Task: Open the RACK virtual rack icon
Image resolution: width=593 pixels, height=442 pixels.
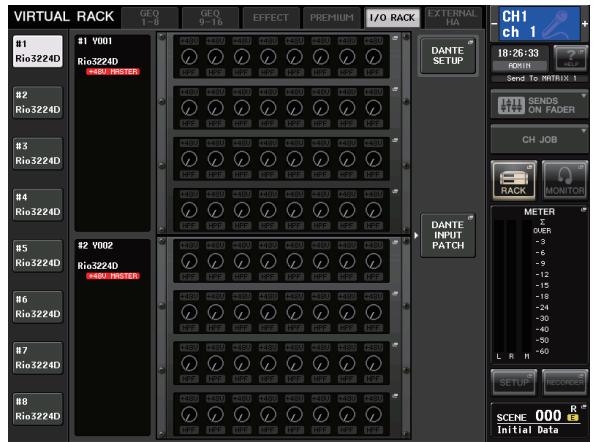Action: pyautogui.click(x=514, y=180)
